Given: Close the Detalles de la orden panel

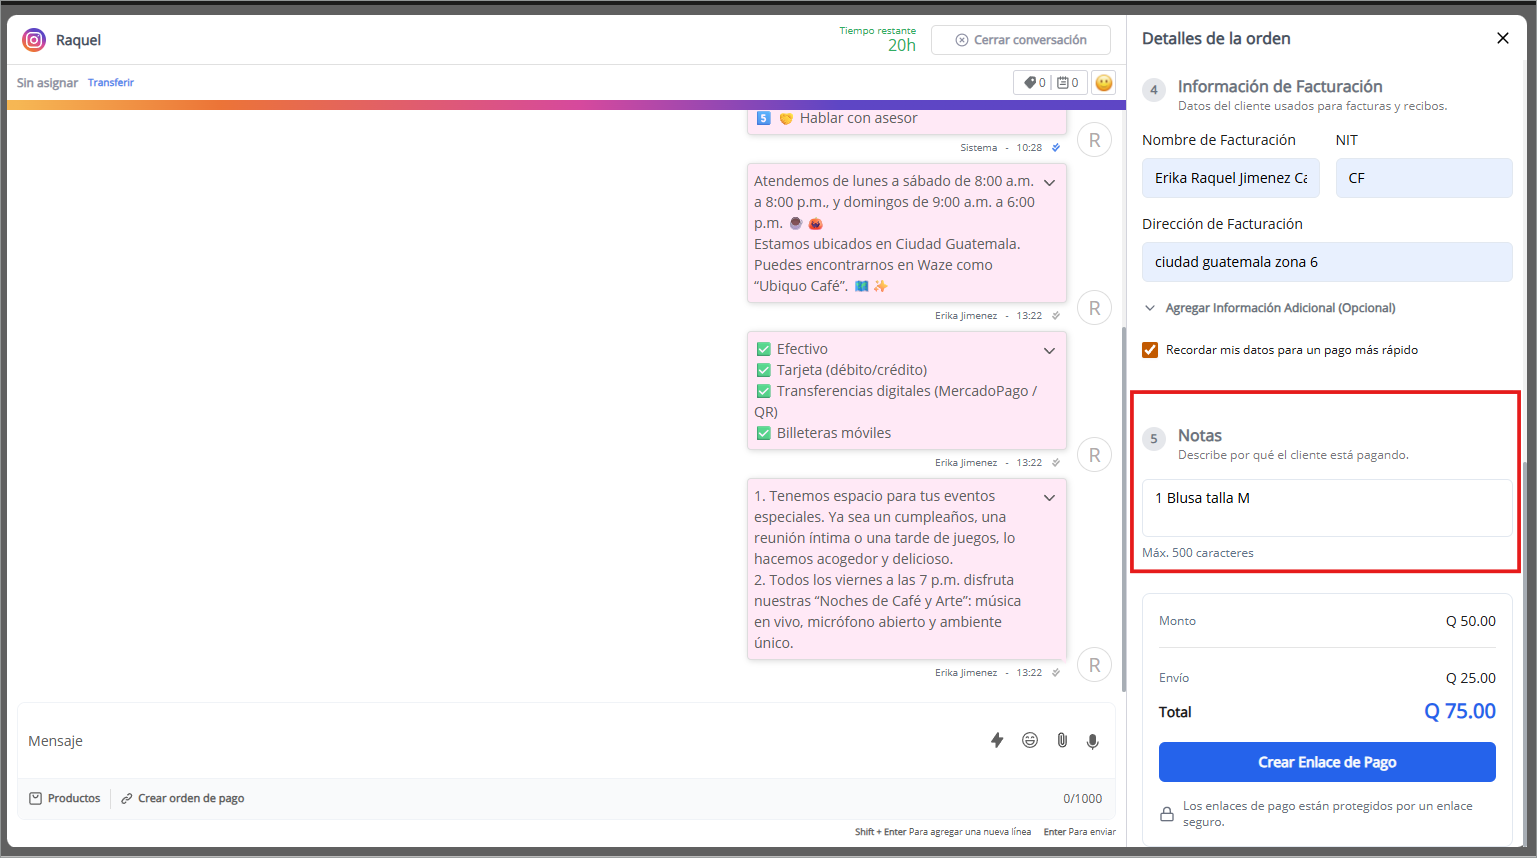Looking at the screenshot, I should coord(1502,38).
